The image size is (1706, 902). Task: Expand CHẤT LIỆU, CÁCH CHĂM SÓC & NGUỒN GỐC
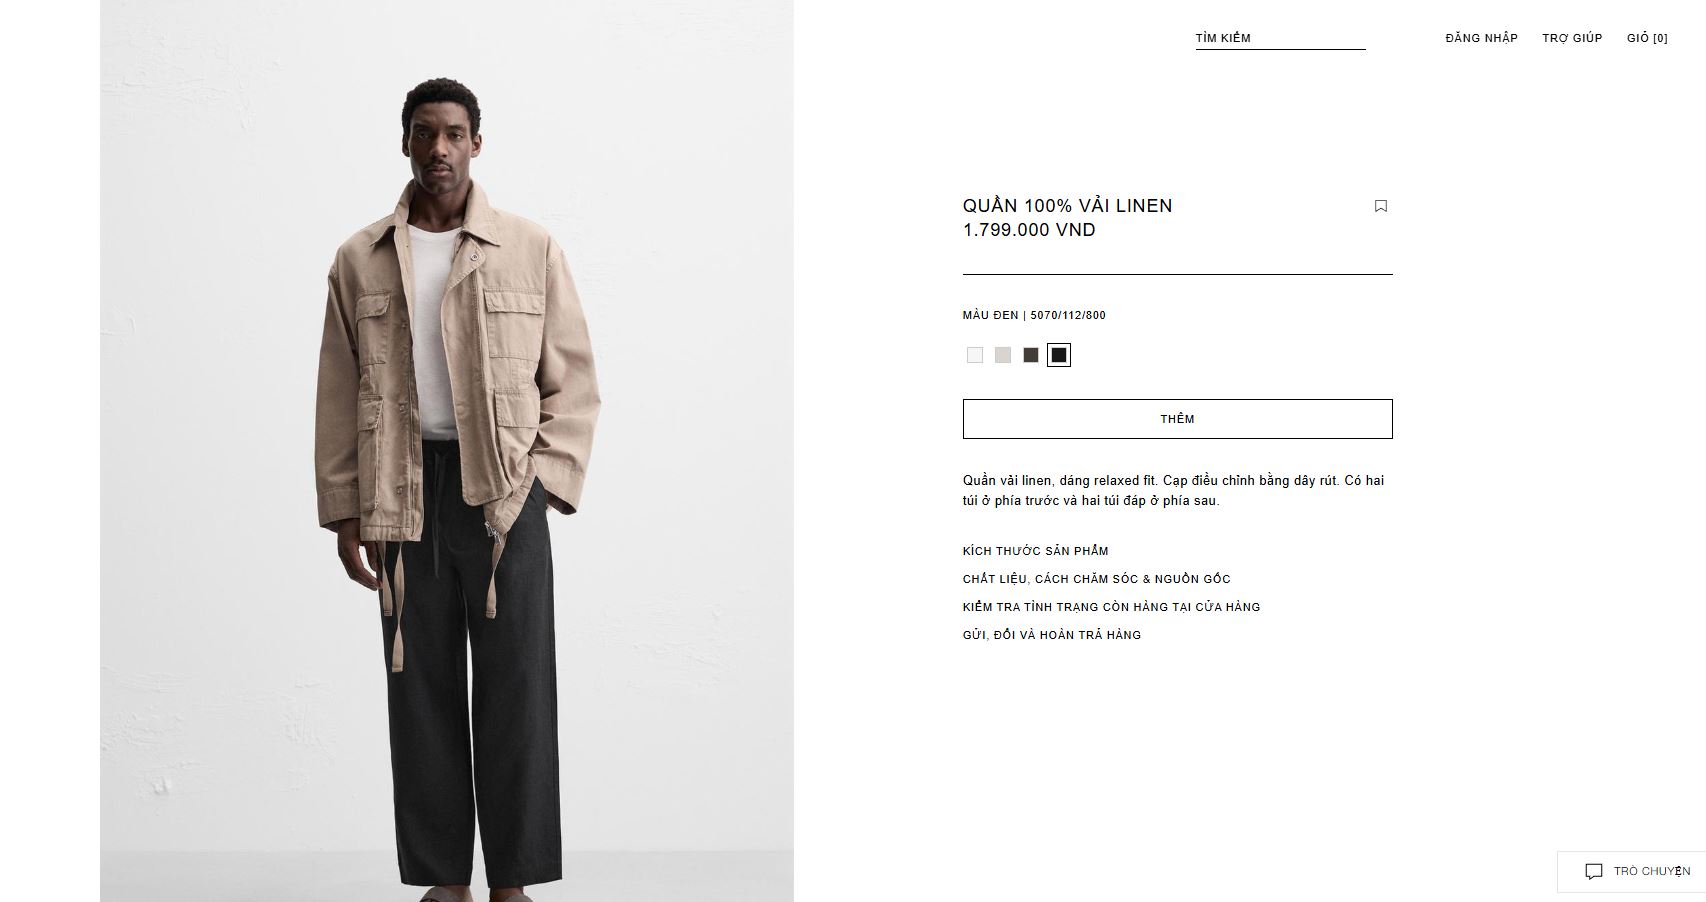point(1096,579)
